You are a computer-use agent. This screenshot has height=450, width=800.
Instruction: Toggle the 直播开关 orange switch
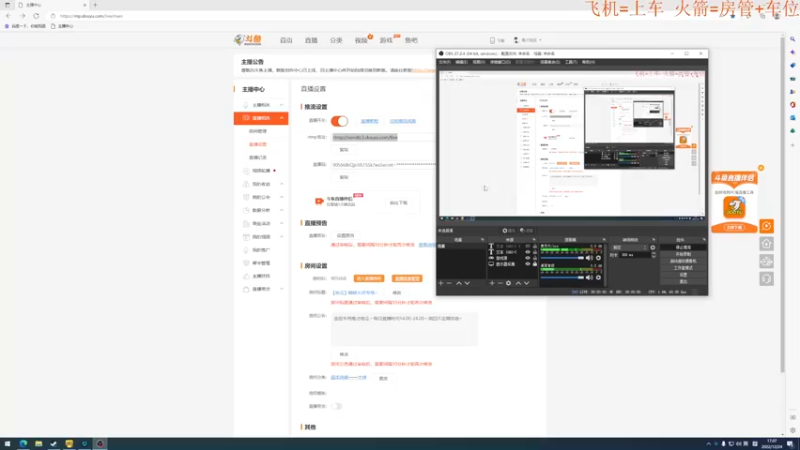339,121
